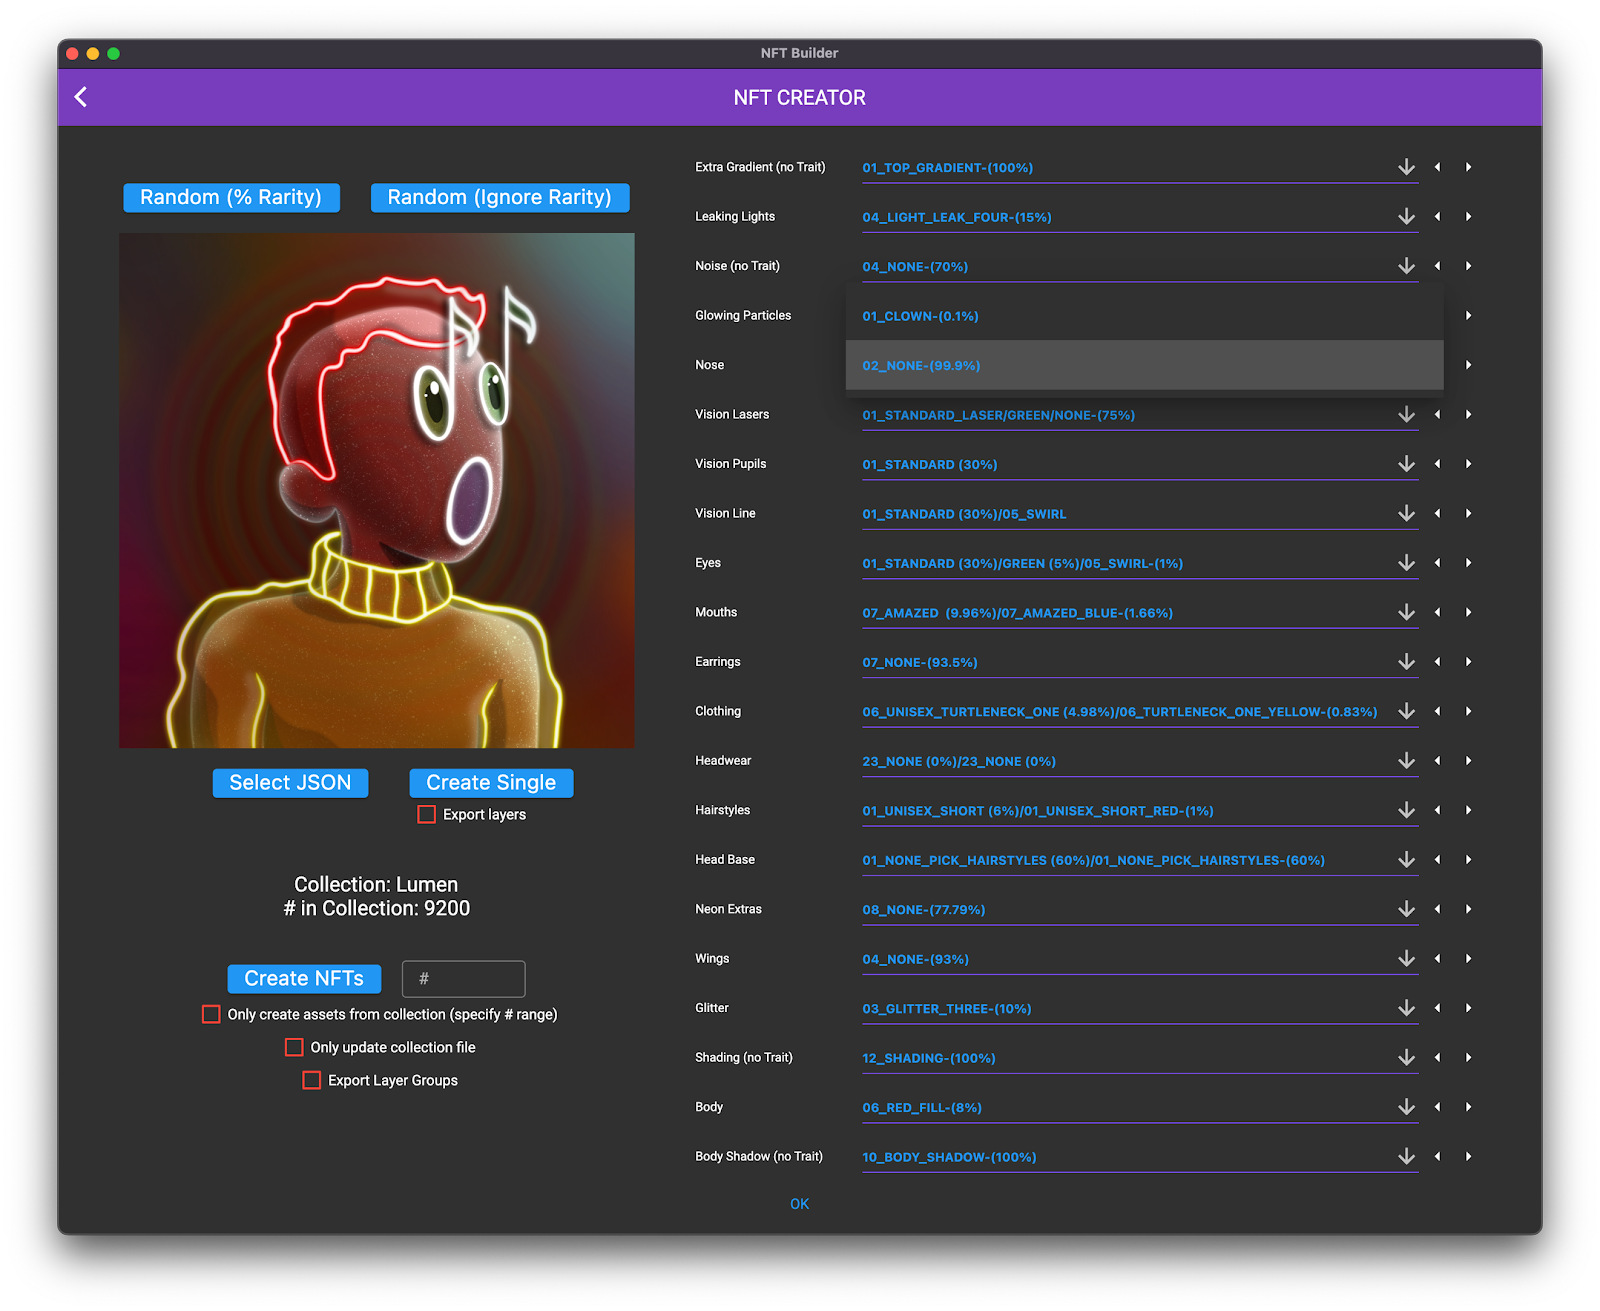Expand Vision Pupils dropdown
1600x1311 pixels.
point(1140,465)
